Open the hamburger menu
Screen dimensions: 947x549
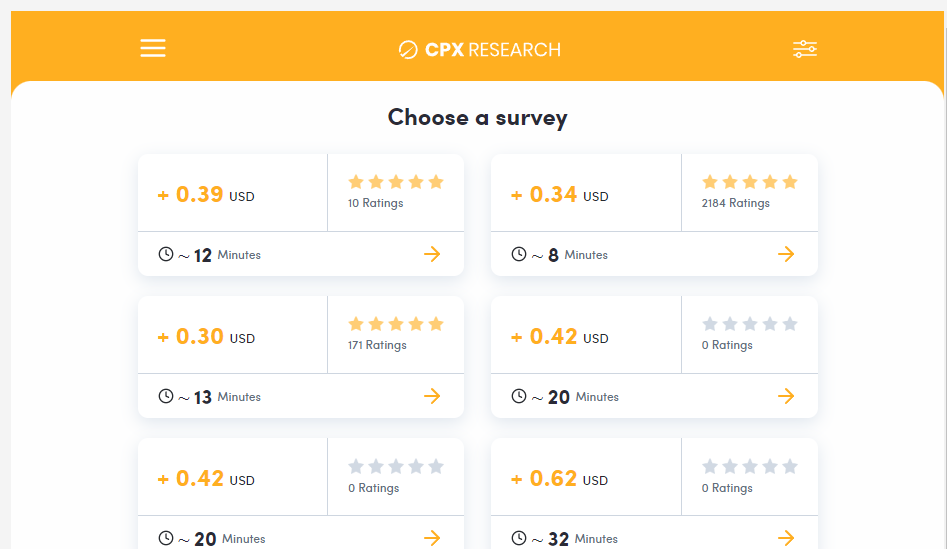(153, 48)
